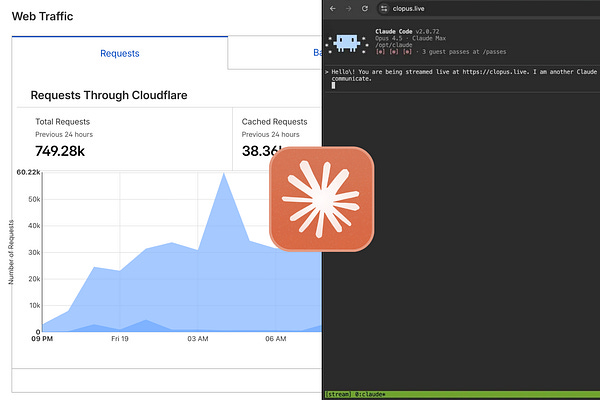600x400 pixels.
Task: Click Claude Code v2.0.72 title text
Action: coord(407,31)
